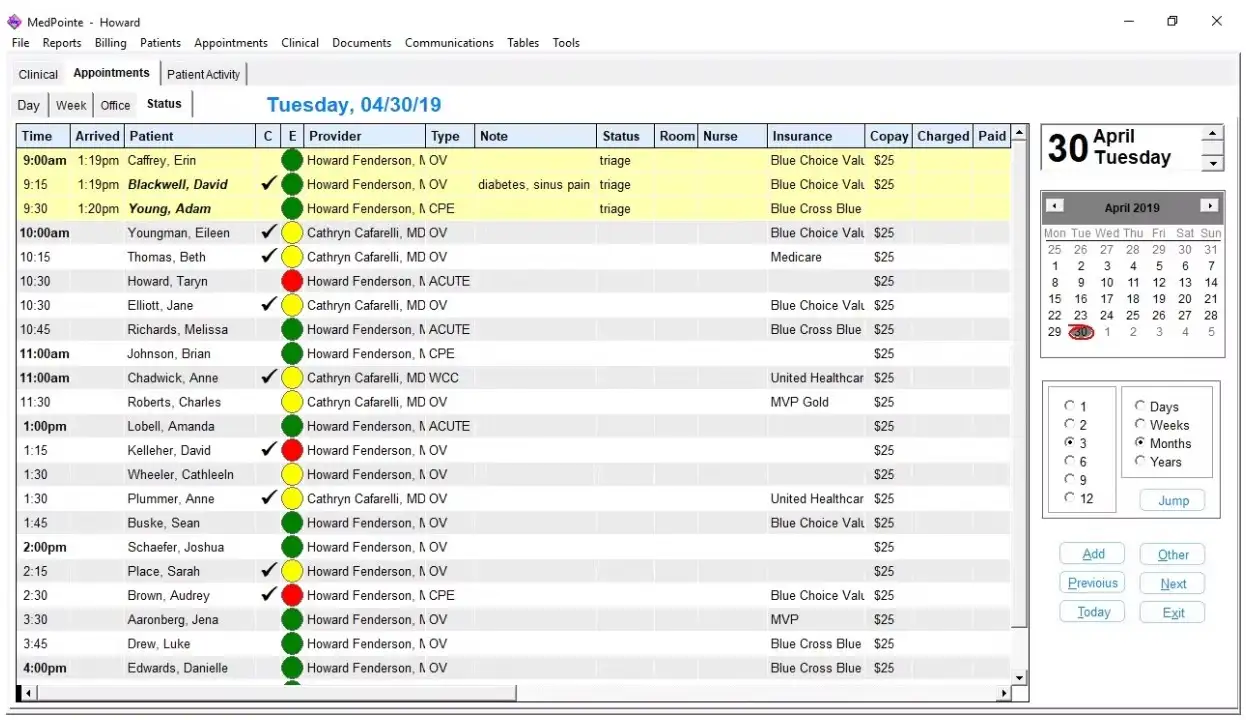The image size is (1246, 720).
Task: Select the circled date 30 on the calendar
Action: pos(1081,332)
